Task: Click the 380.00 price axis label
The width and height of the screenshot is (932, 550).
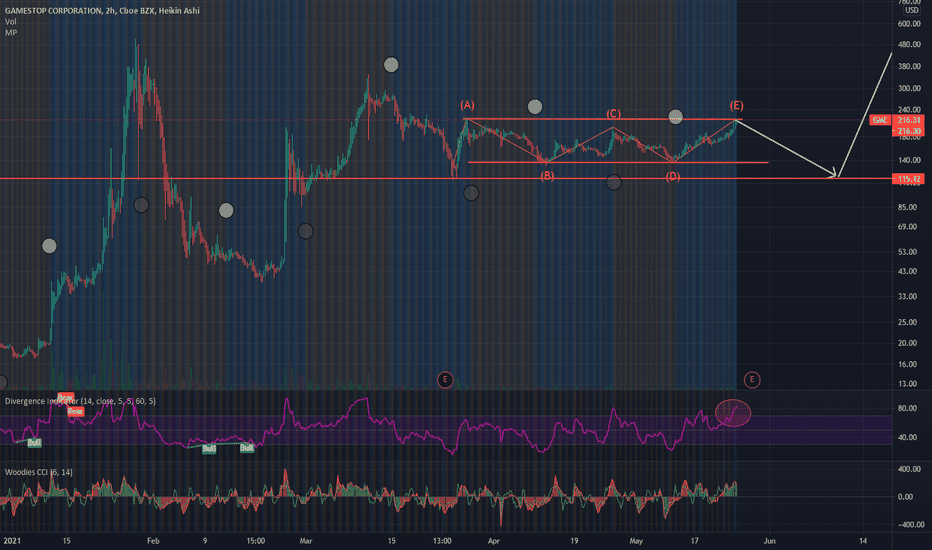Action: click(x=909, y=67)
